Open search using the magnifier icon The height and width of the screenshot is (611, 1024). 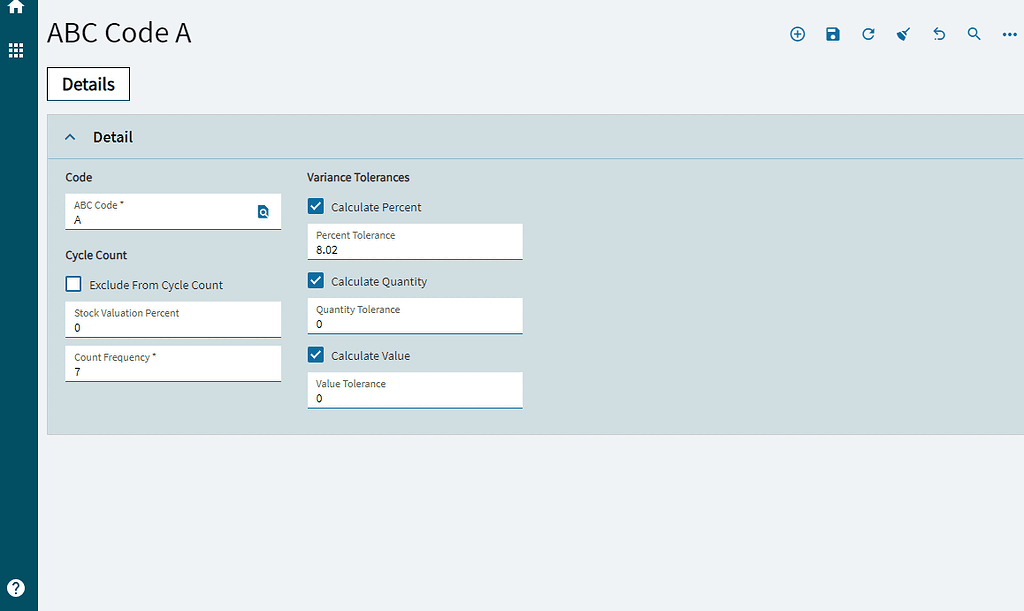973,33
